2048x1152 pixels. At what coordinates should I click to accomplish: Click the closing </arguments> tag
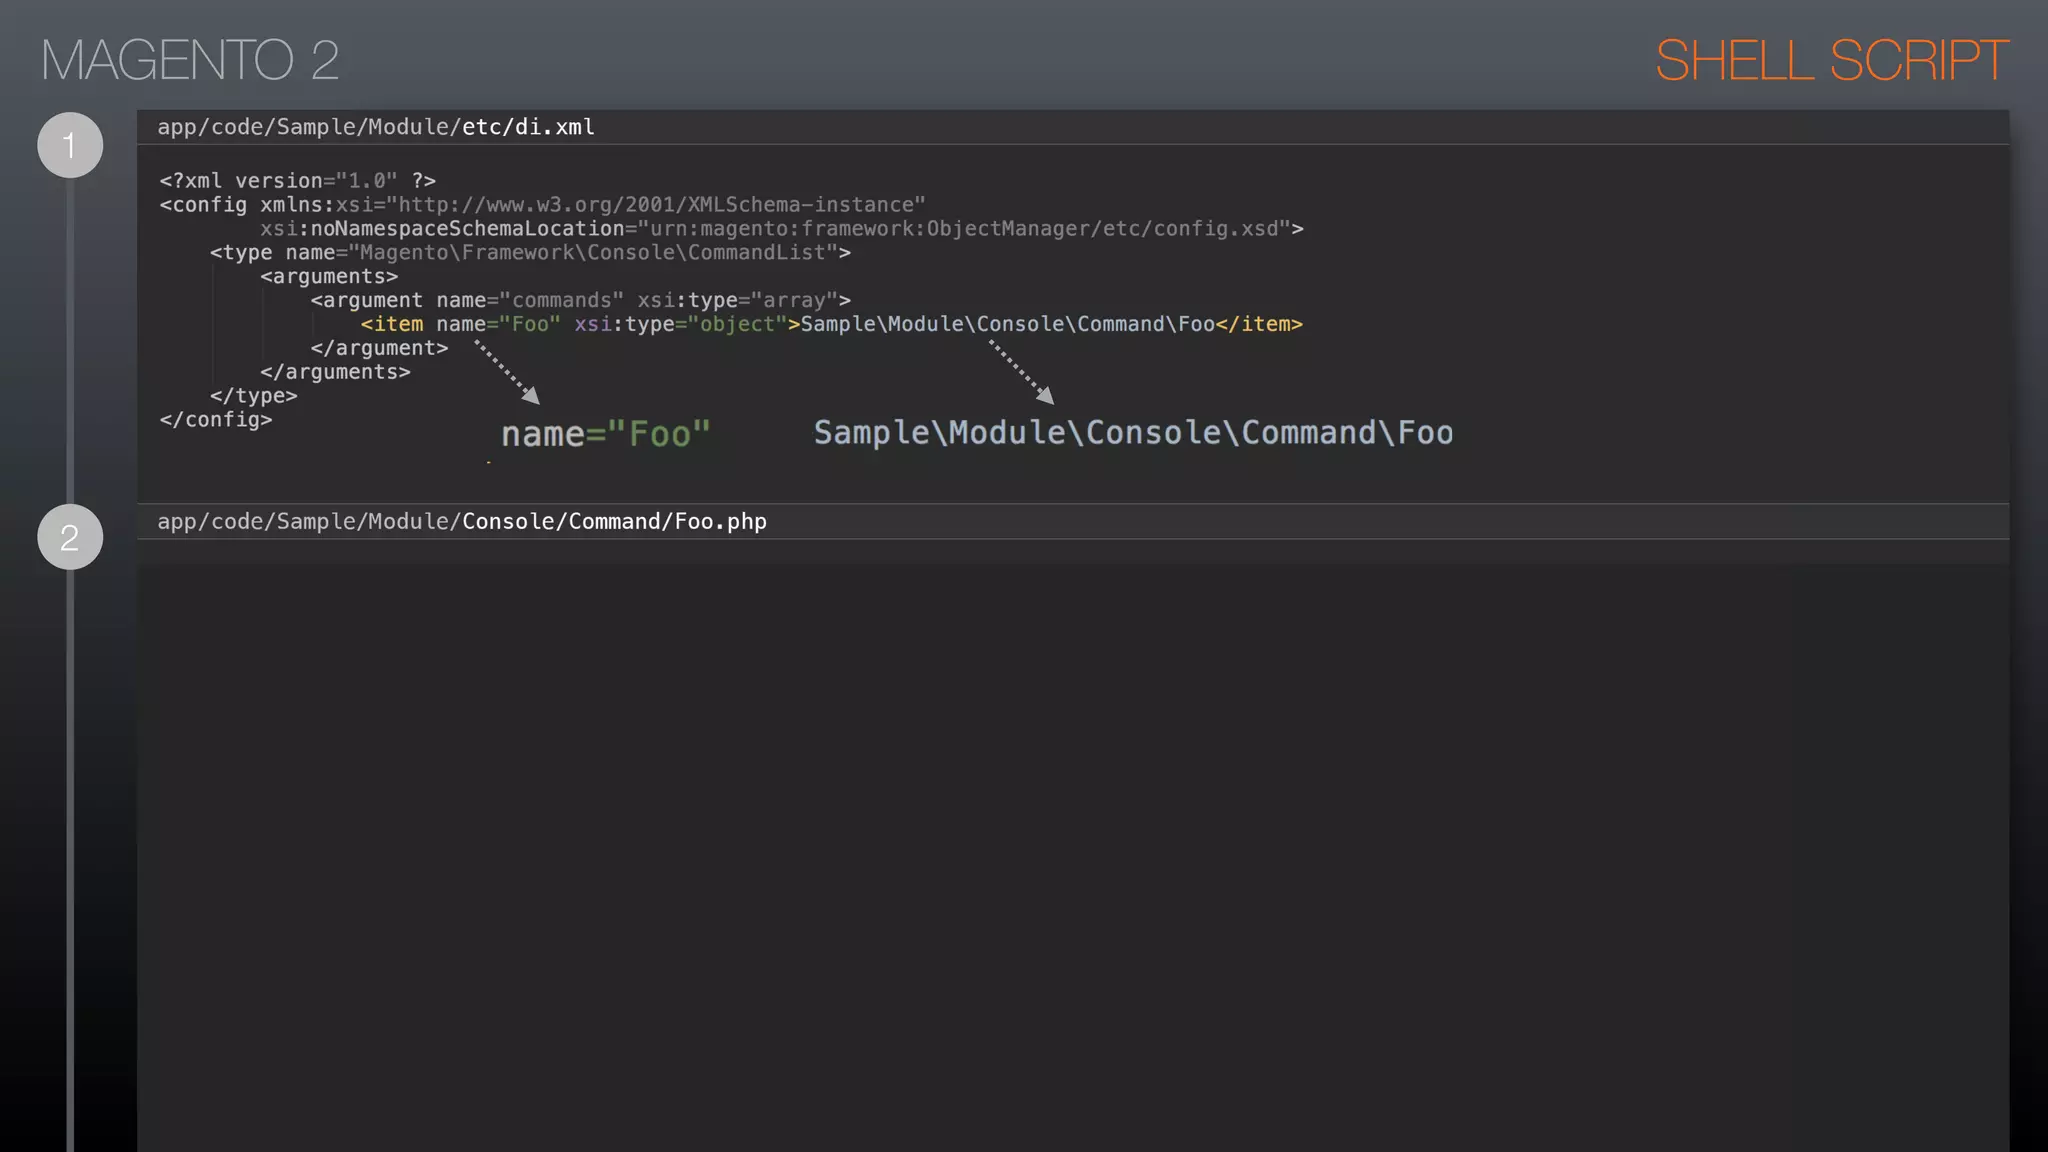(335, 372)
